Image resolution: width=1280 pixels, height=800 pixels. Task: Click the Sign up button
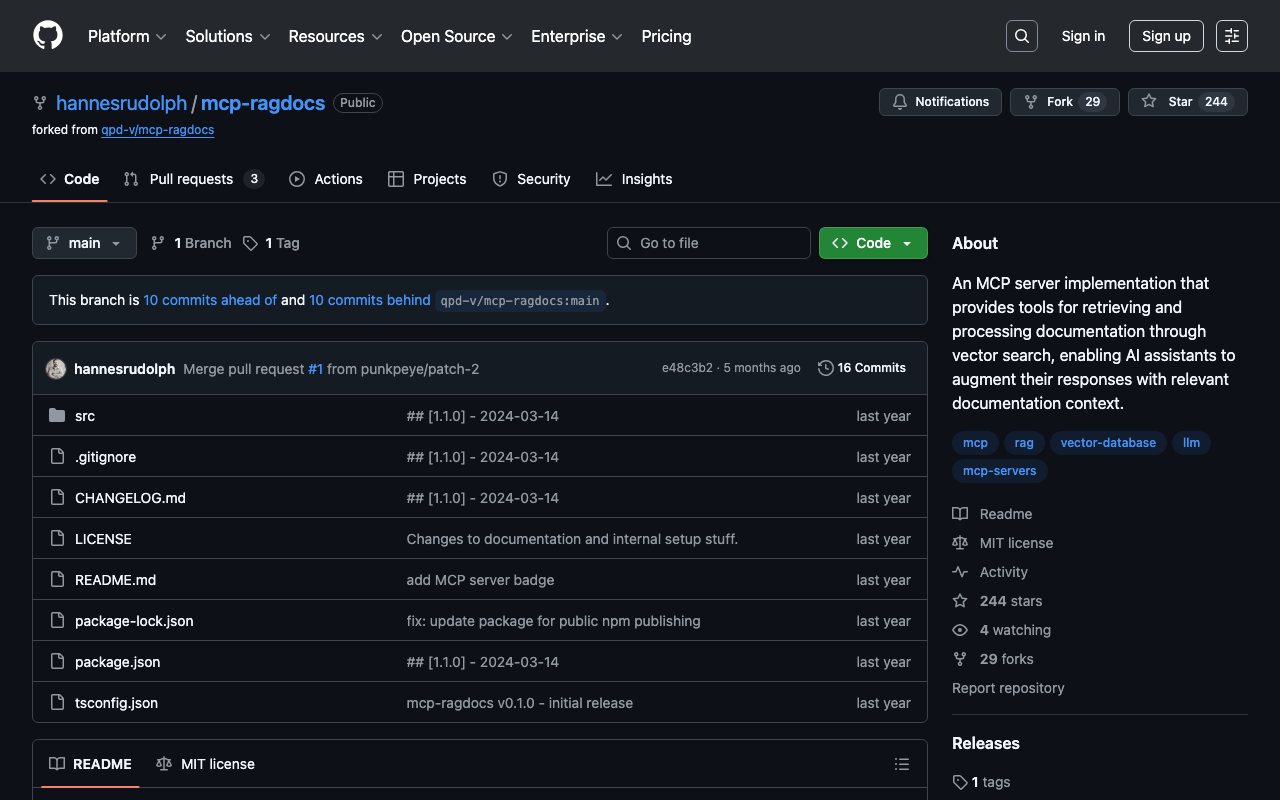(x=1166, y=36)
